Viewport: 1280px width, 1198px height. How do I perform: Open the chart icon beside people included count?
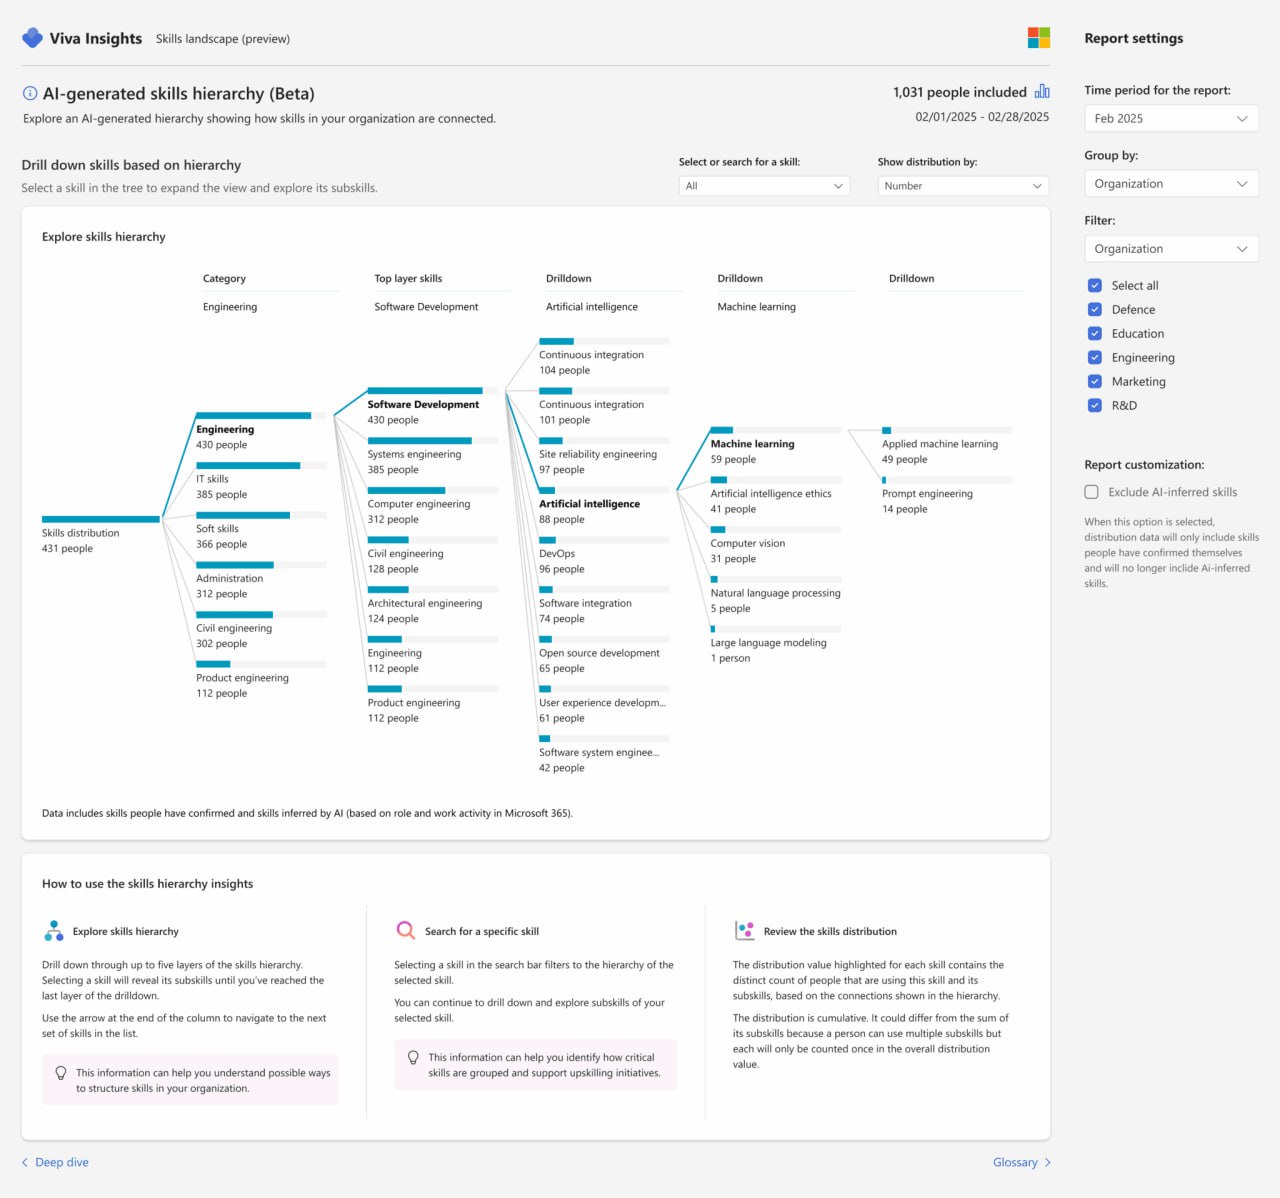[x=1042, y=91]
